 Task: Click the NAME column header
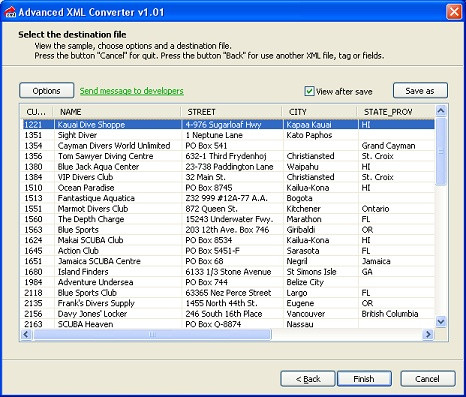click(117, 112)
